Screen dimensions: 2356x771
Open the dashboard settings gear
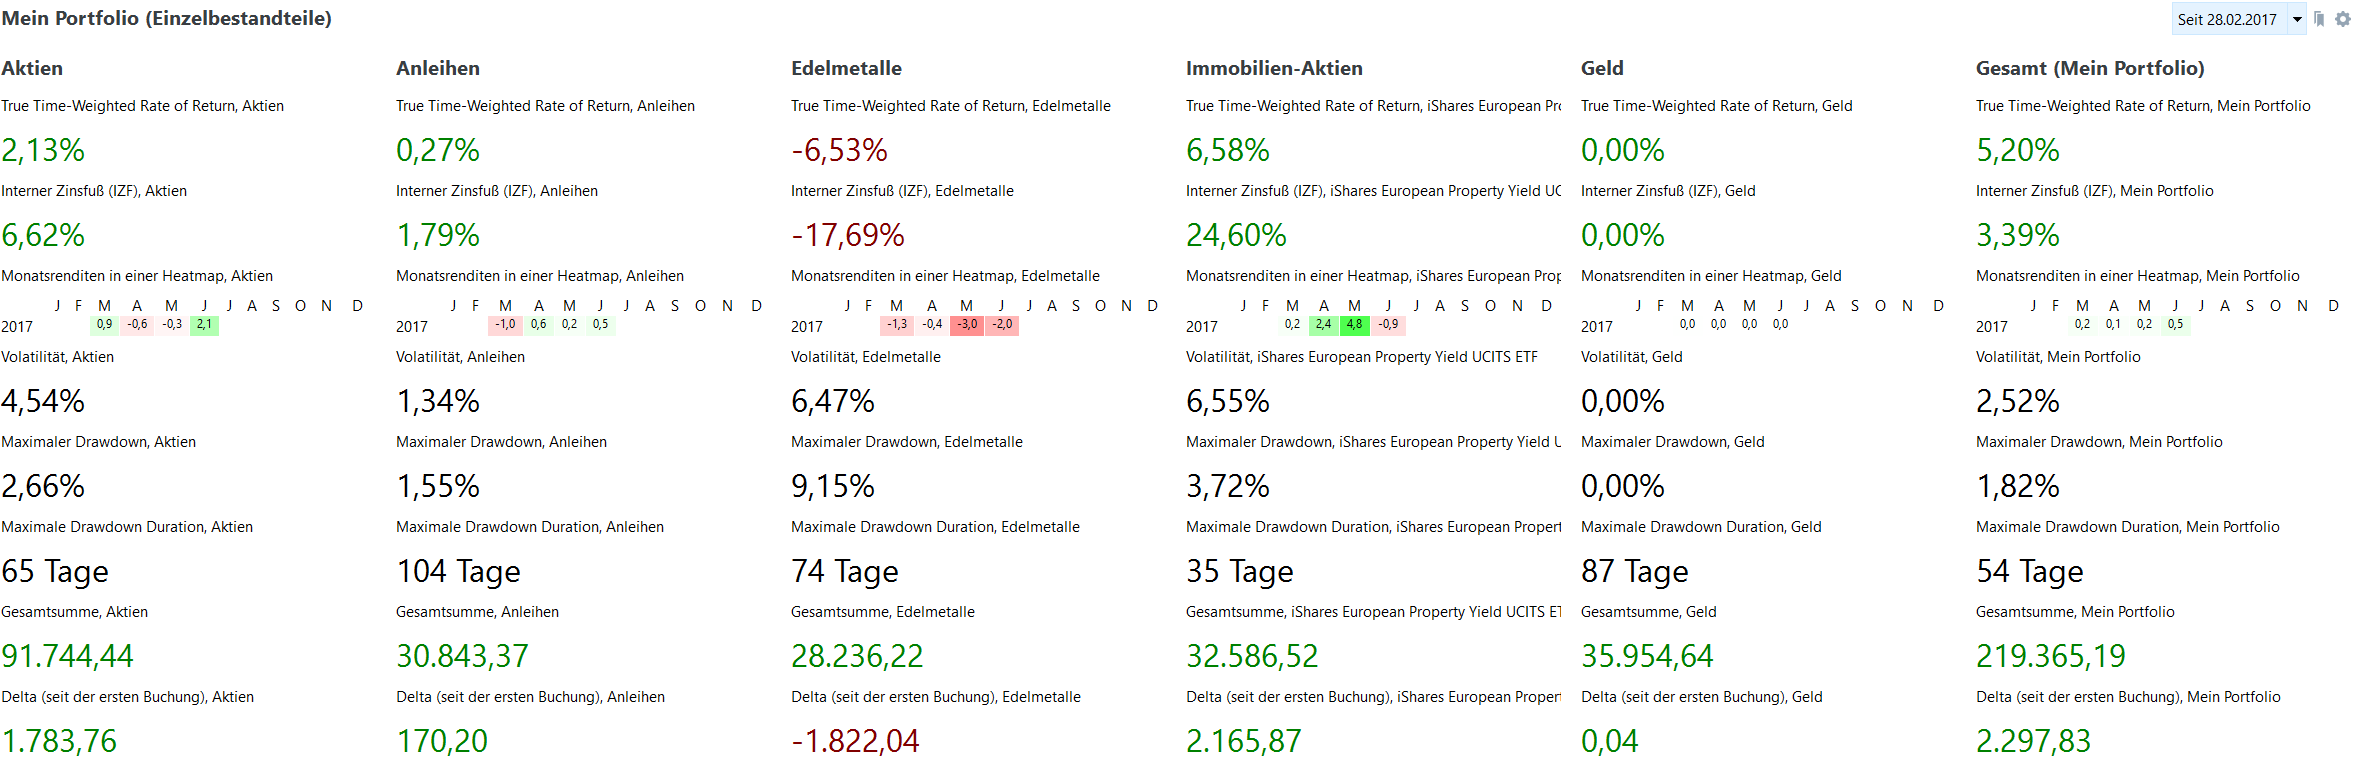point(2343,19)
